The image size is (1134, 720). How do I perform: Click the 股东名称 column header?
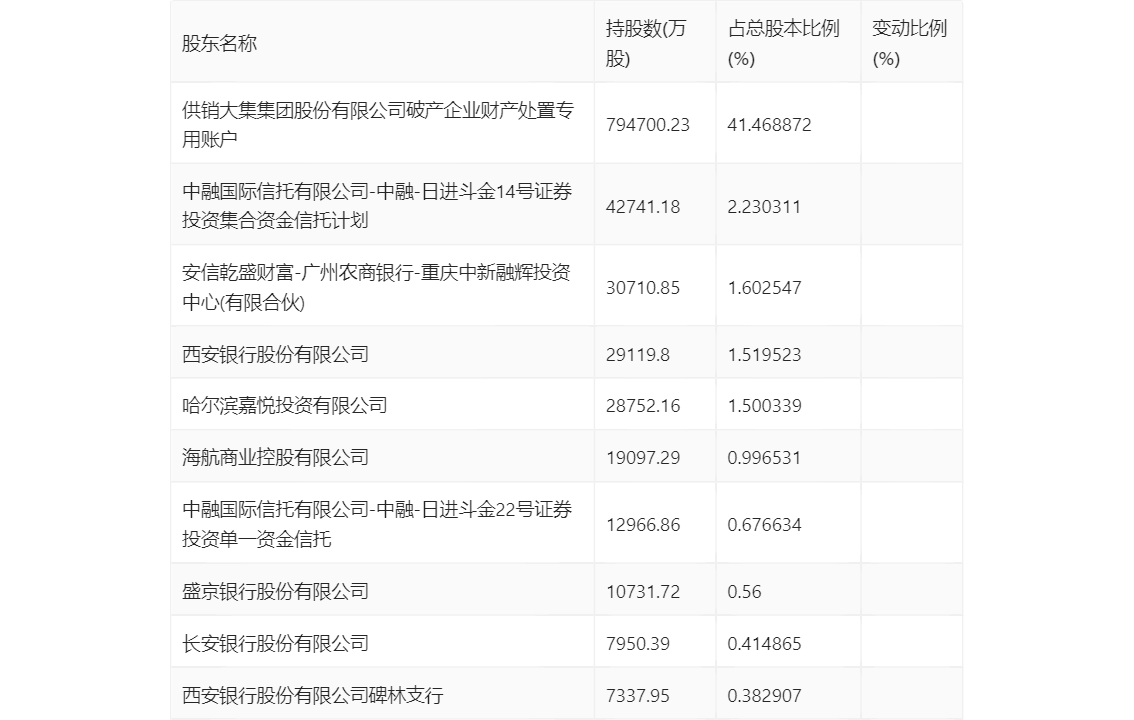219,43
